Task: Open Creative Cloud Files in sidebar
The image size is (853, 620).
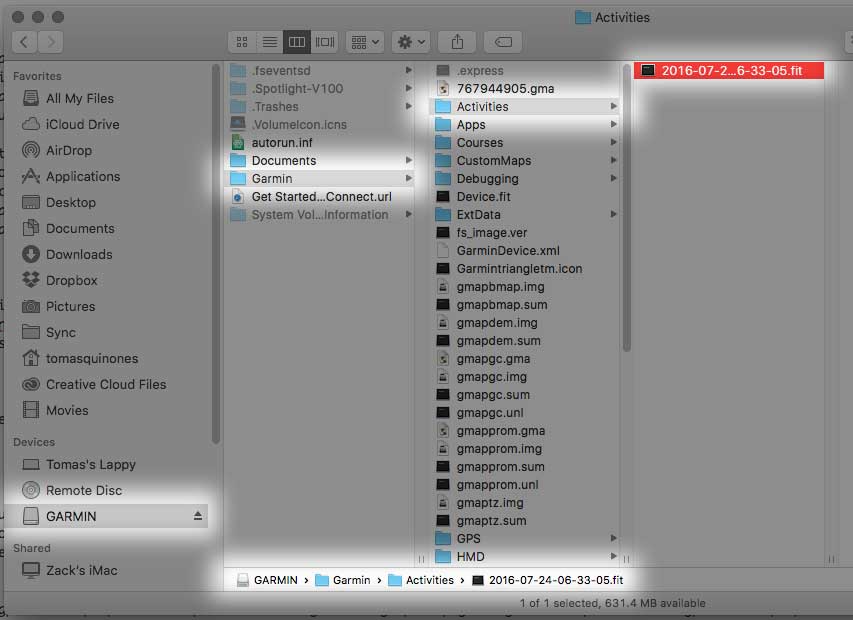Action: point(94,385)
